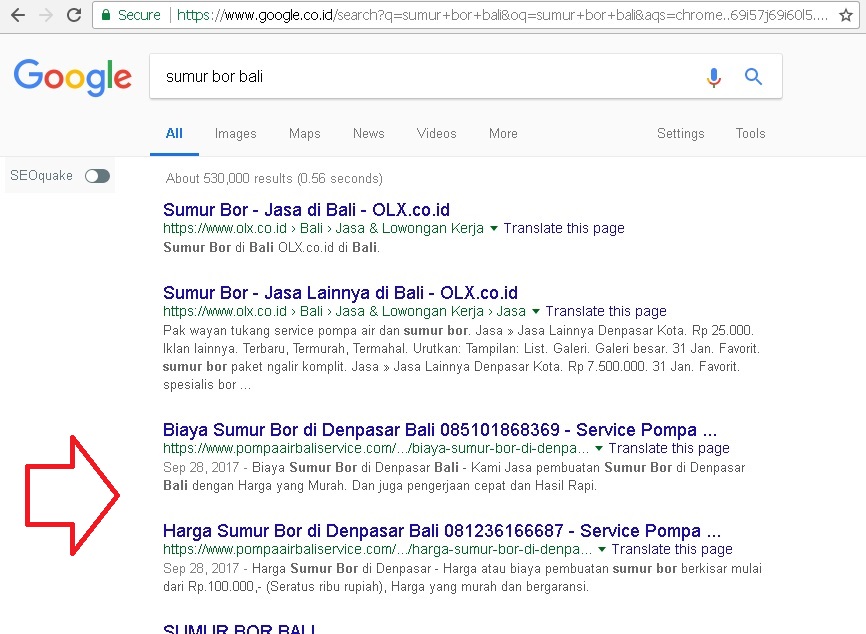Open search Settings
The image size is (866, 634).
pos(680,134)
